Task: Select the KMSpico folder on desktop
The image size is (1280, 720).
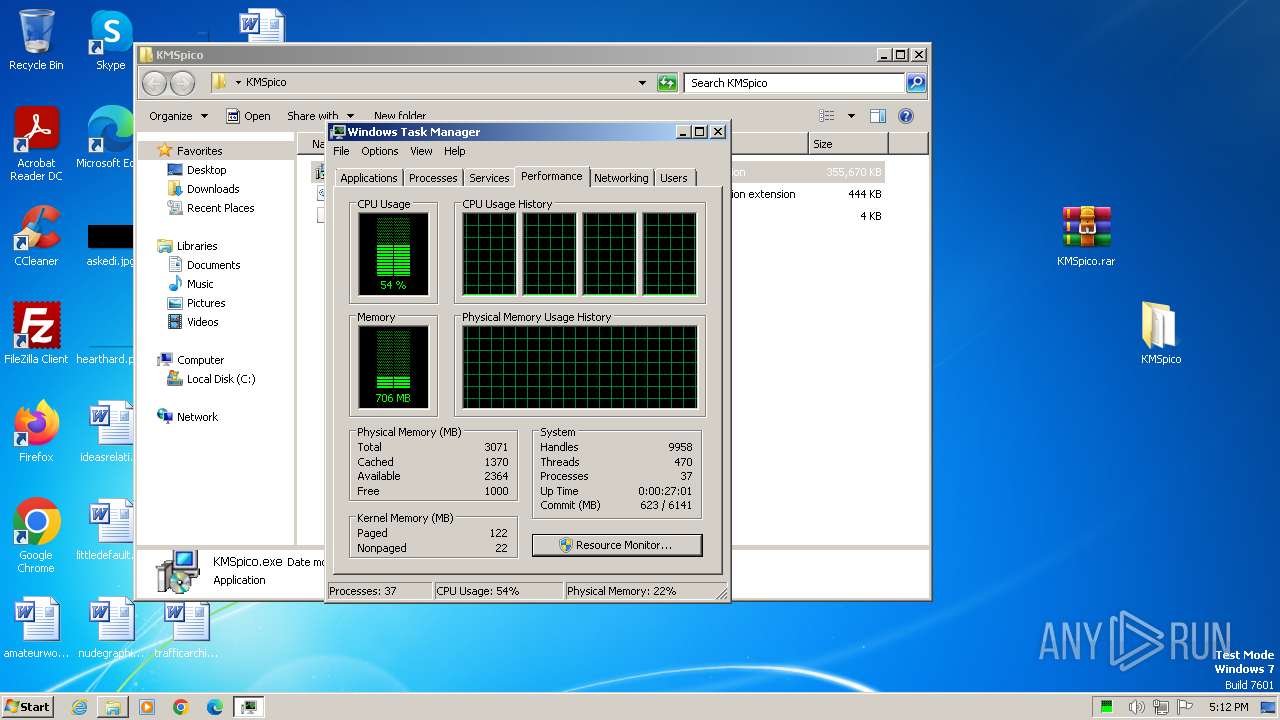Action: pos(1161,333)
